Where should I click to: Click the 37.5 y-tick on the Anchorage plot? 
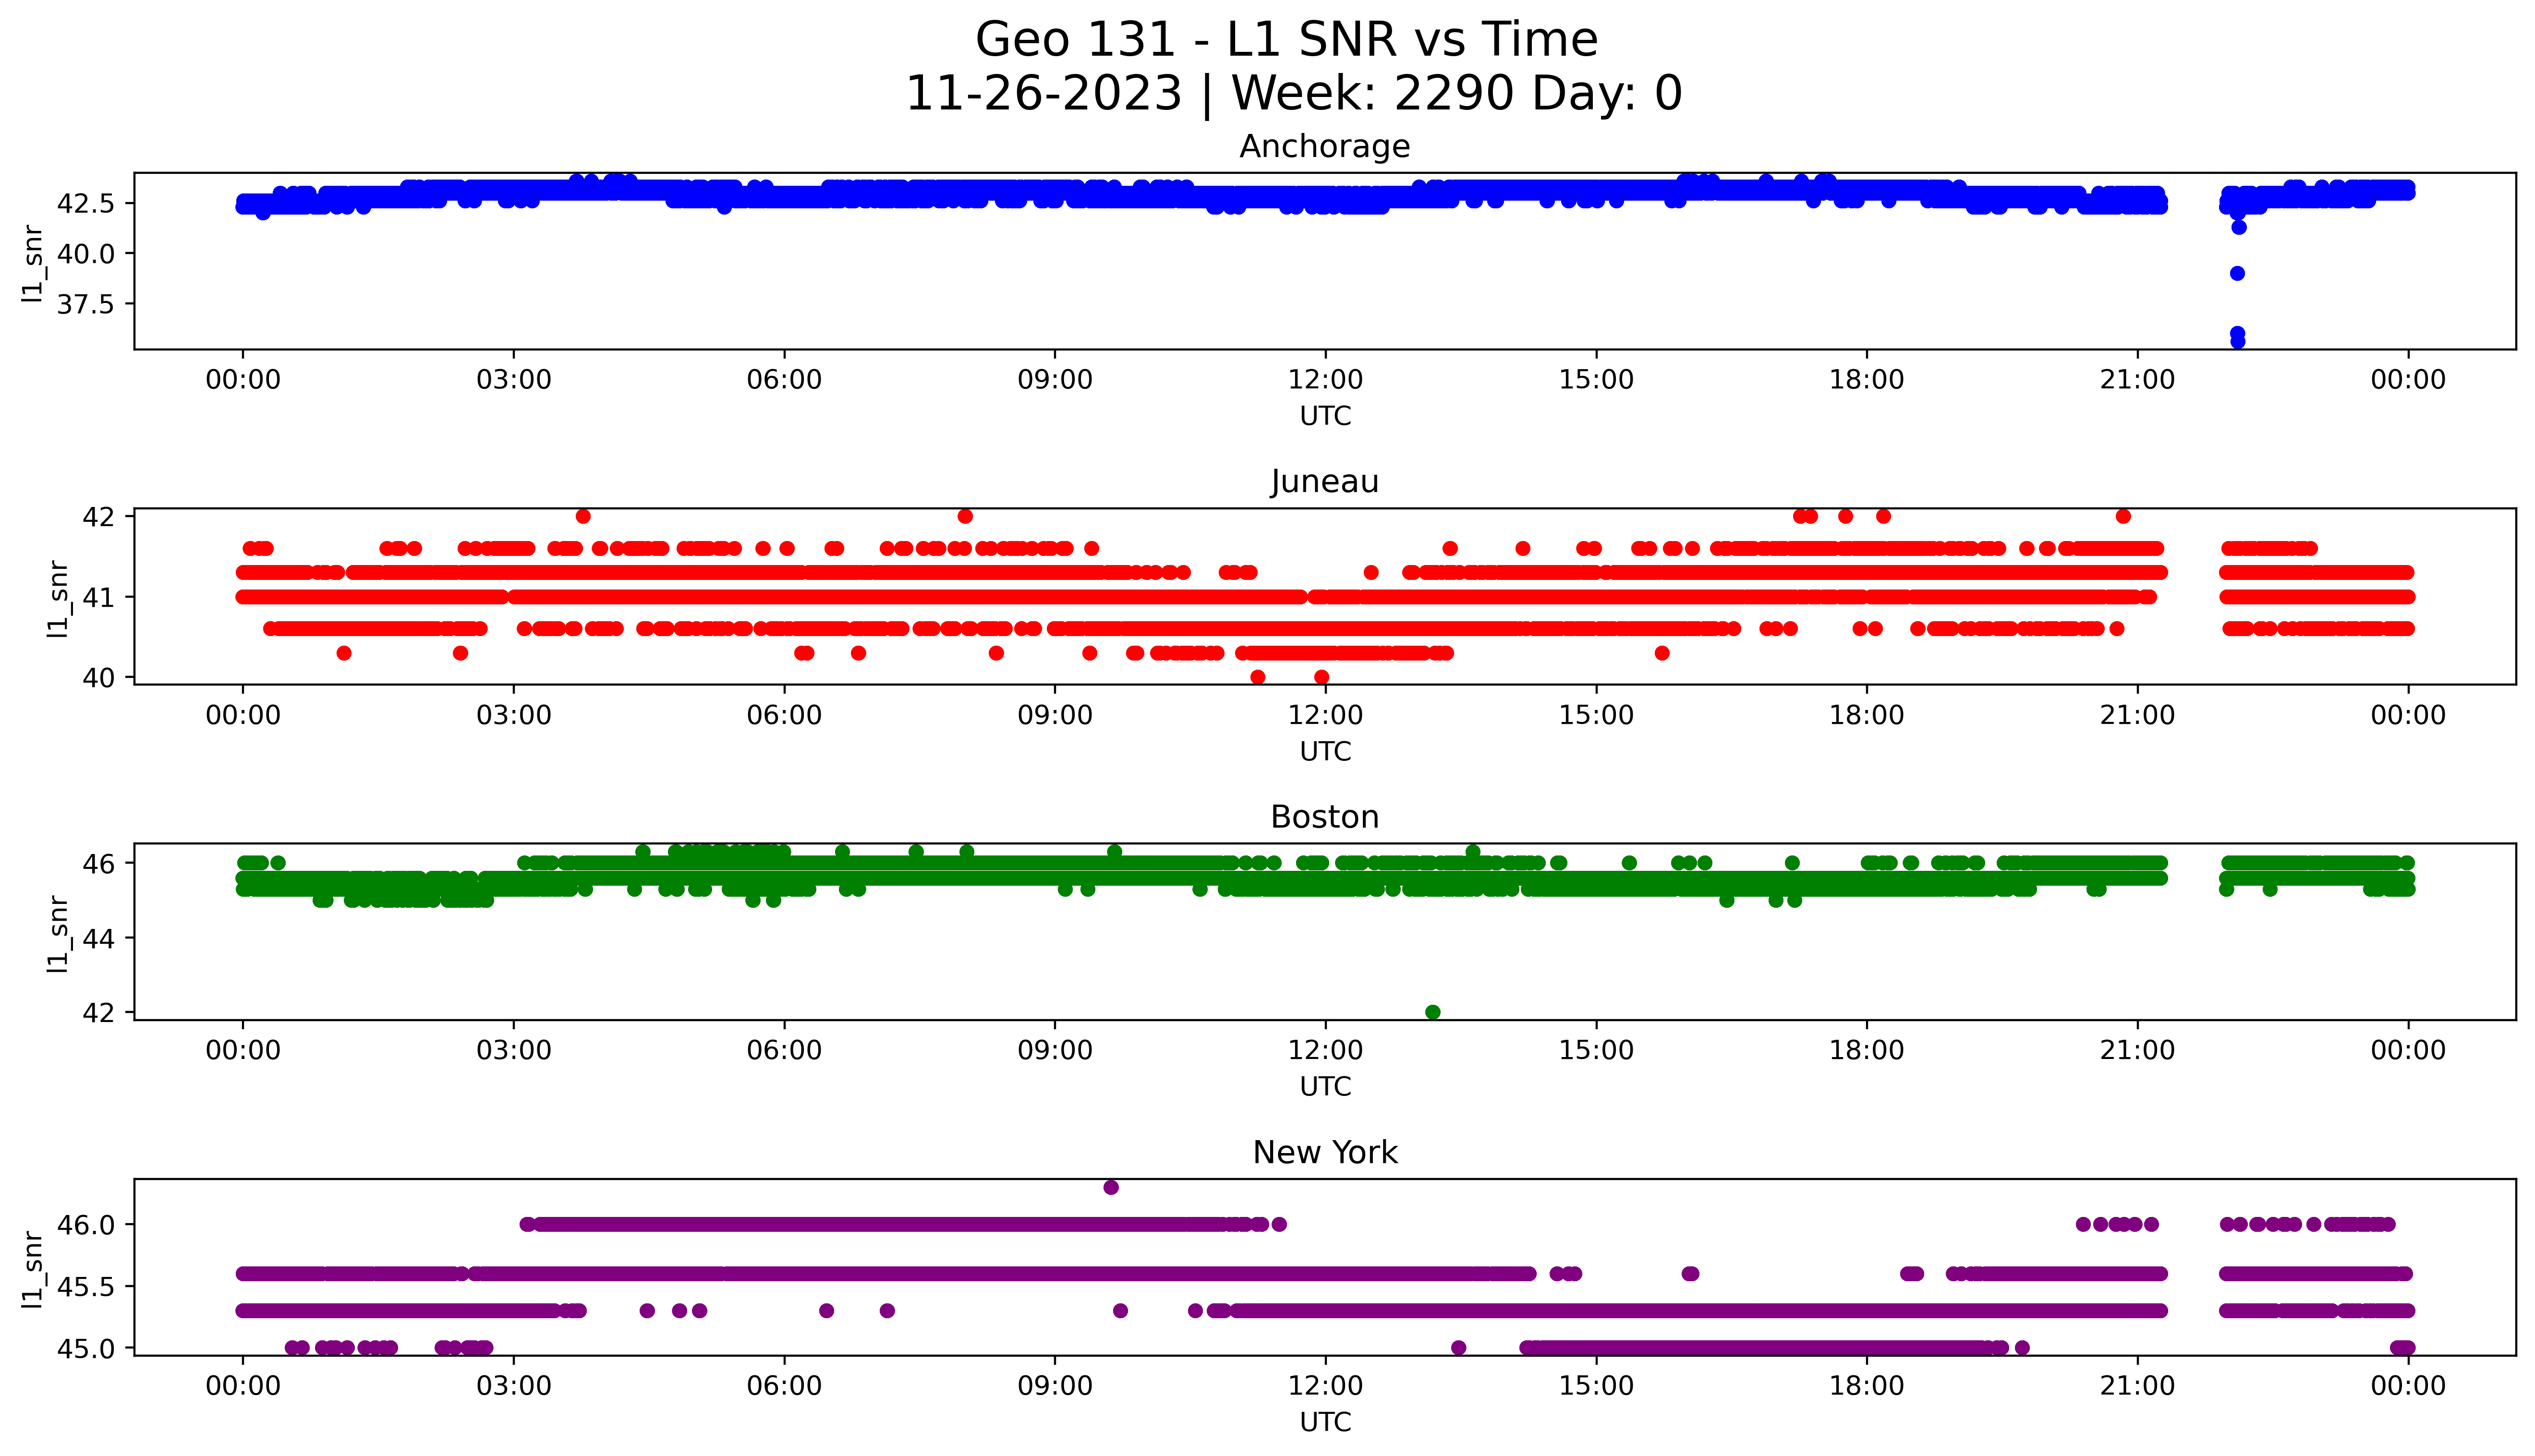coord(86,304)
